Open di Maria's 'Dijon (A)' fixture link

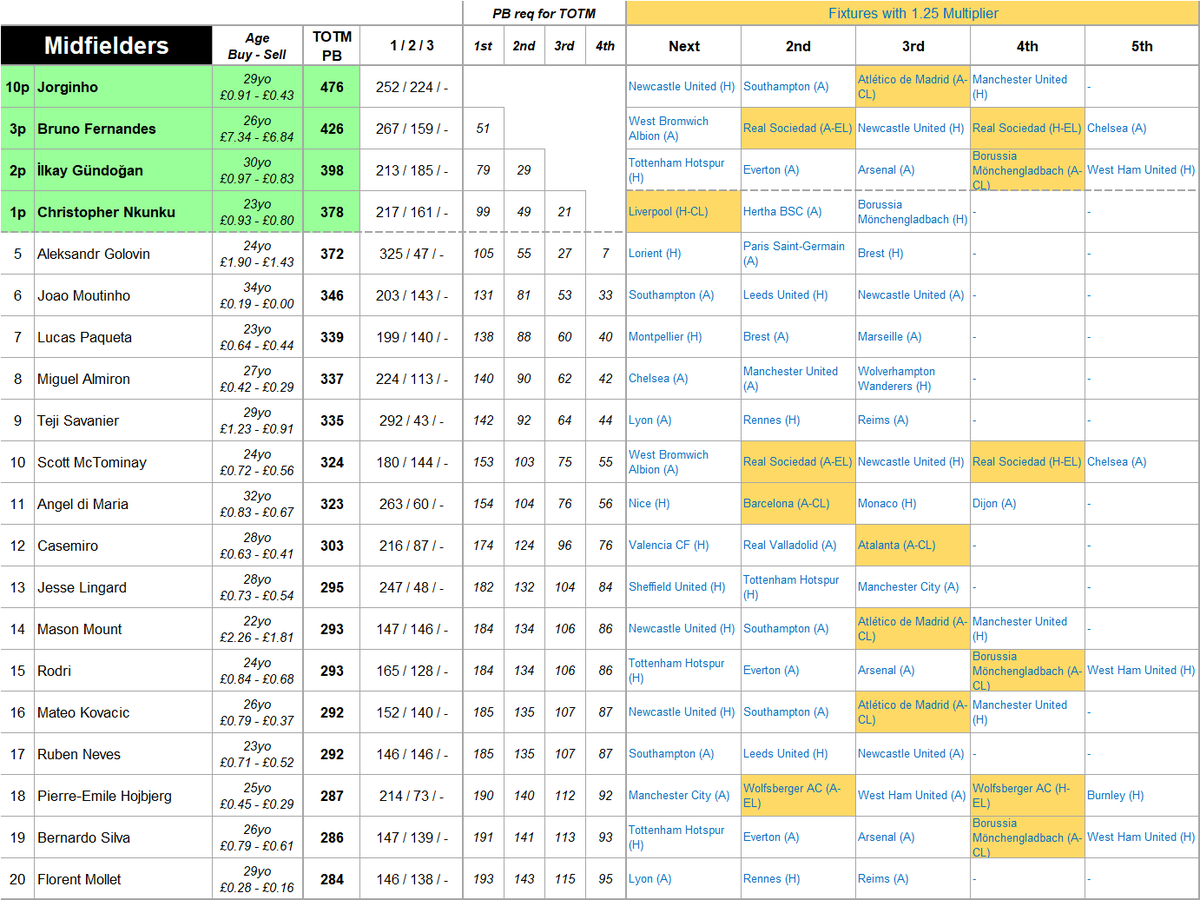[995, 504]
